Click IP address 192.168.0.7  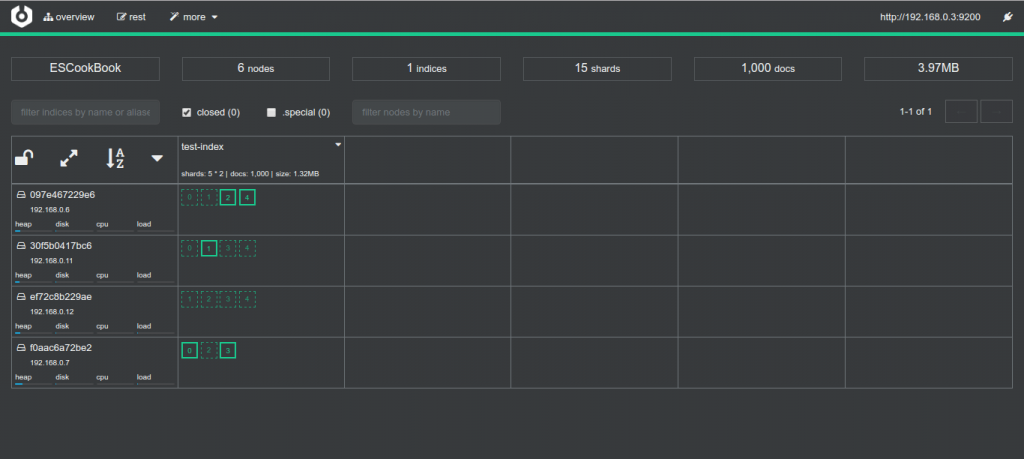pos(50,362)
